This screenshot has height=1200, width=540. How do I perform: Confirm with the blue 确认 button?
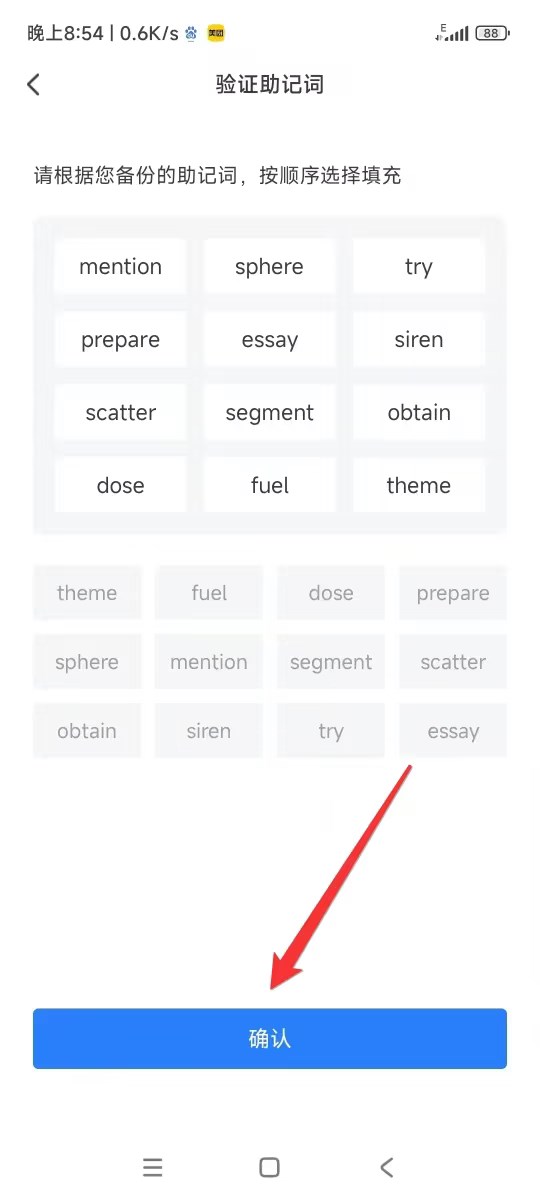pos(270,1038)
